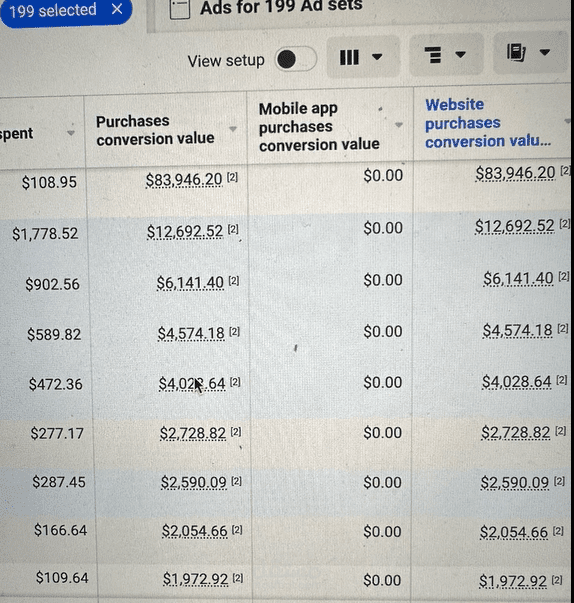This screenshot has width=574, height=603.
Task: Open the $1,972.92 website purchases value
Action: [x=512, y=581]
